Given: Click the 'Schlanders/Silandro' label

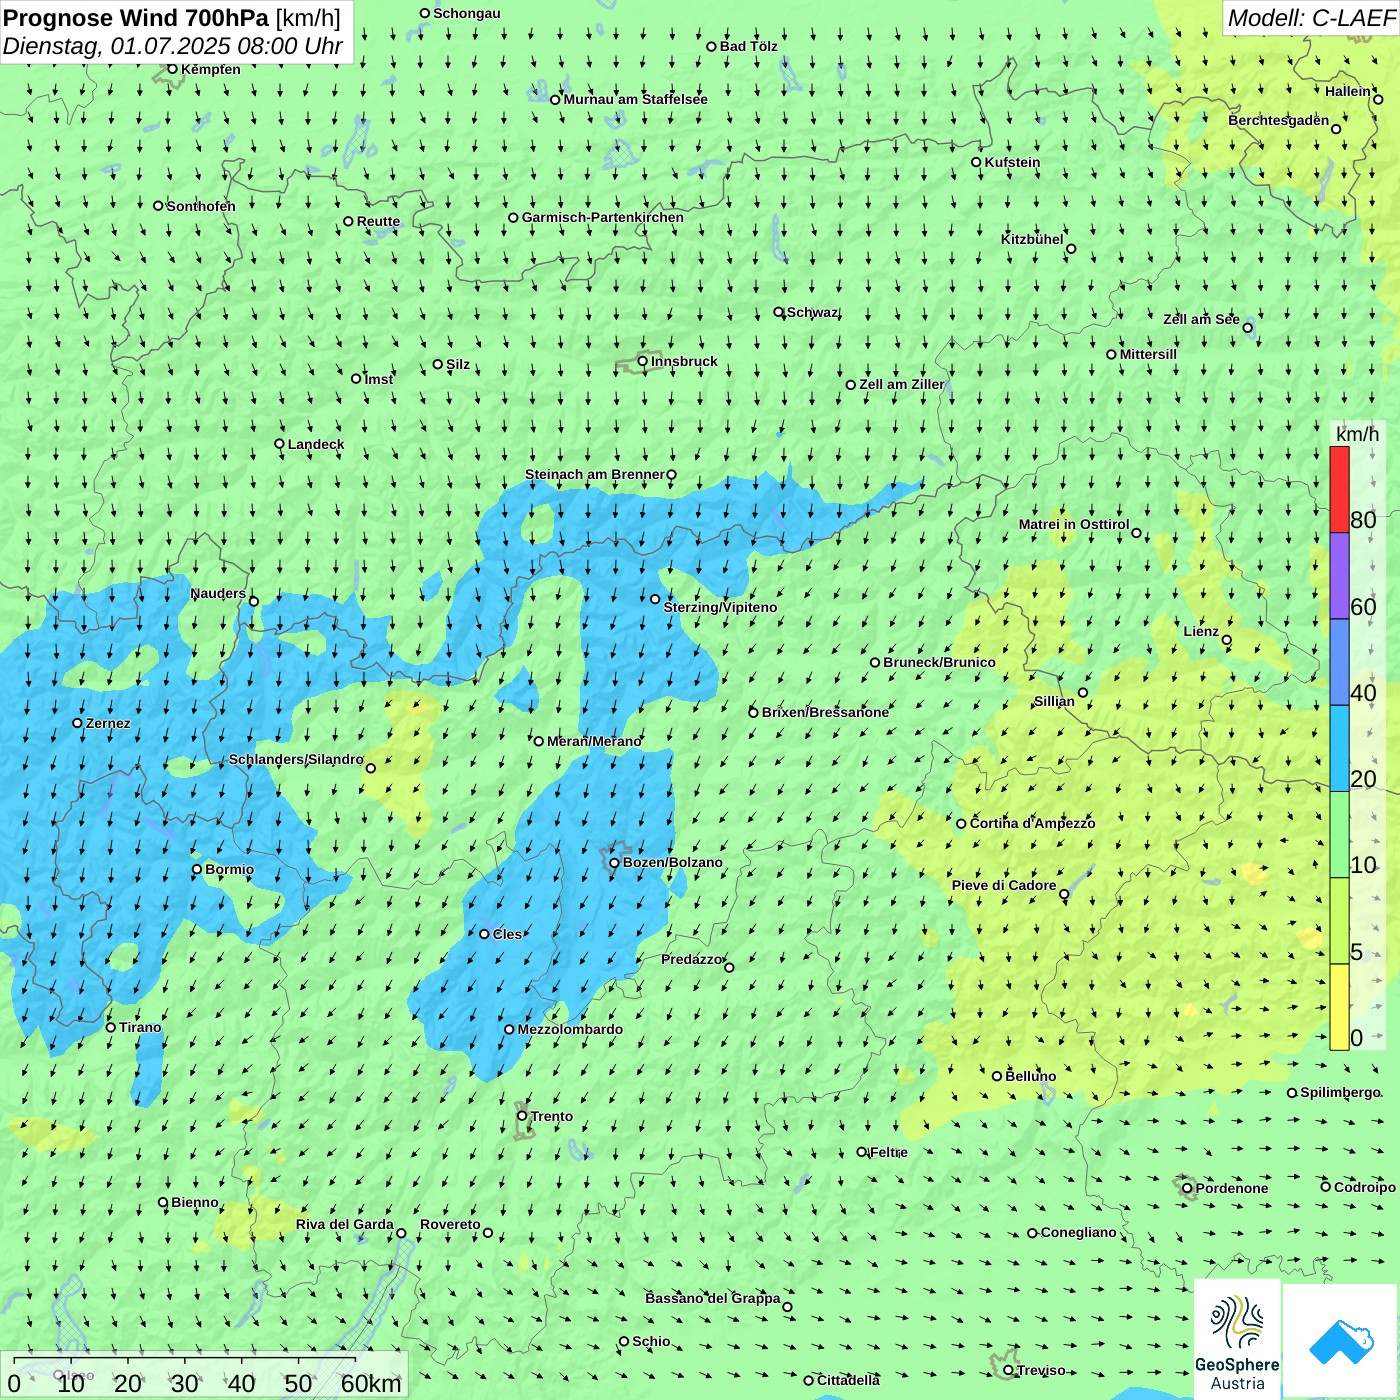Looking at the screenshot, I should tap(296, 759).
